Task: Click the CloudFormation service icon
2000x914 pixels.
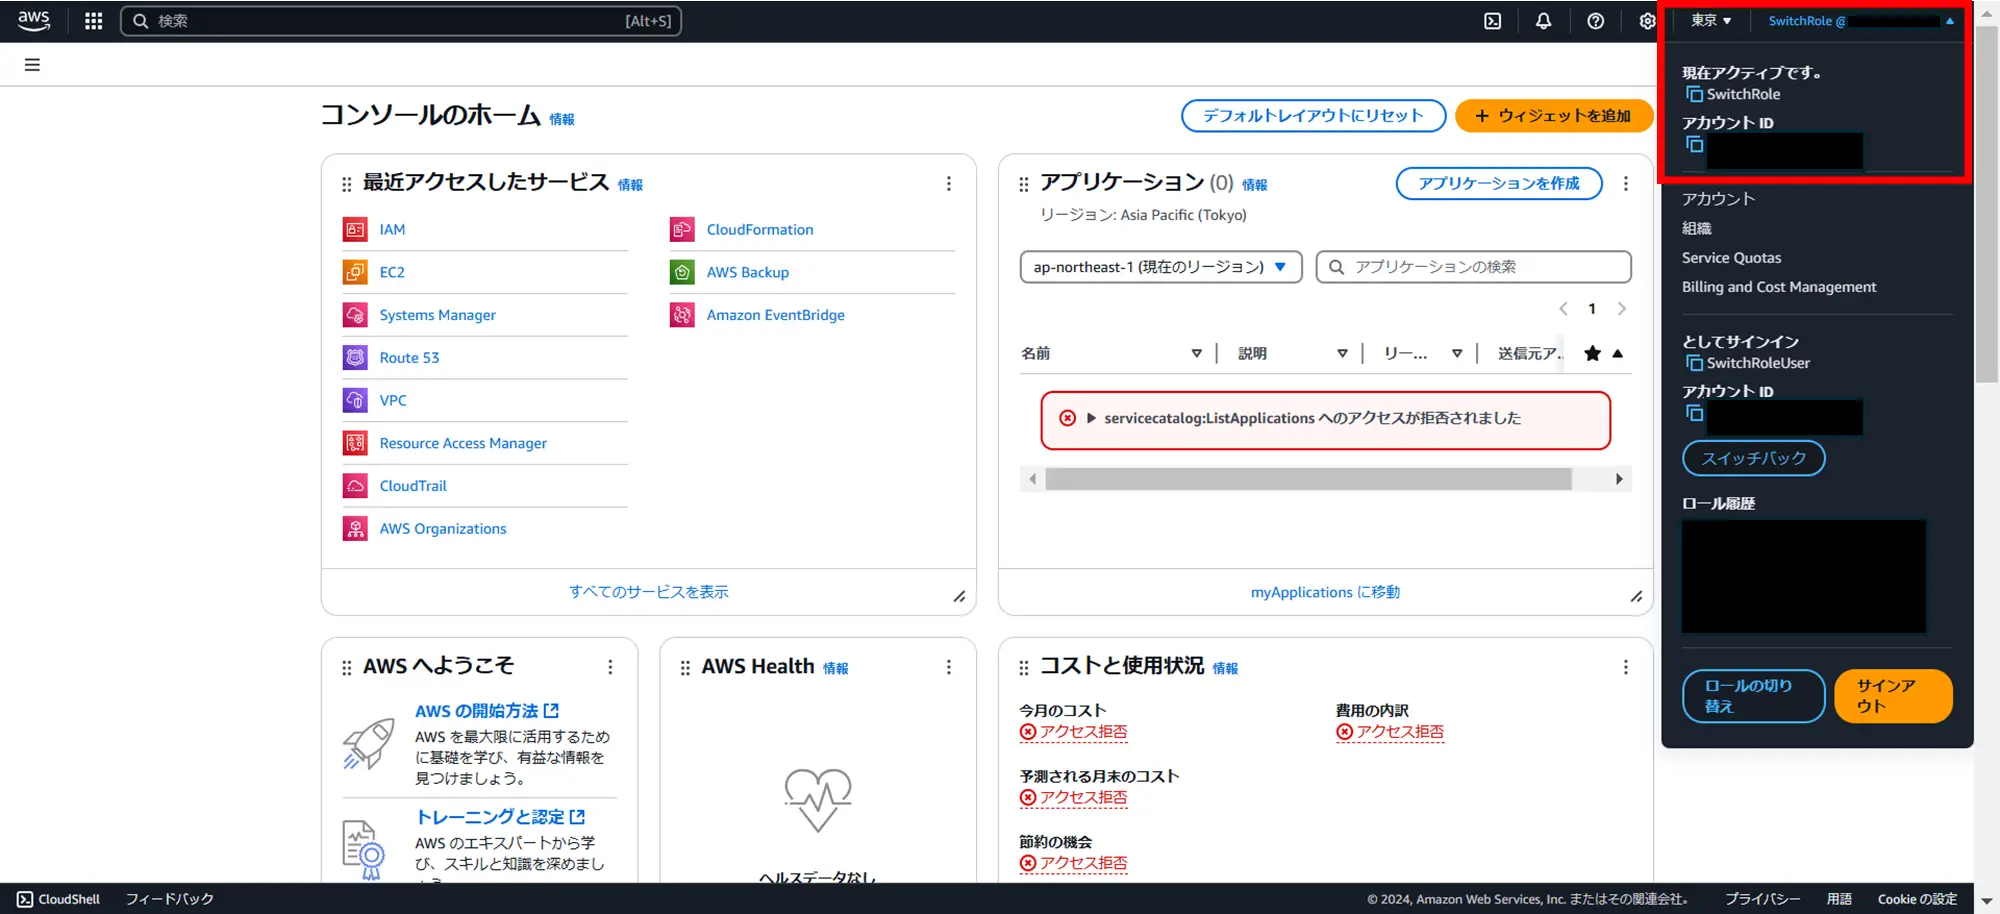Action: point(682,230)
